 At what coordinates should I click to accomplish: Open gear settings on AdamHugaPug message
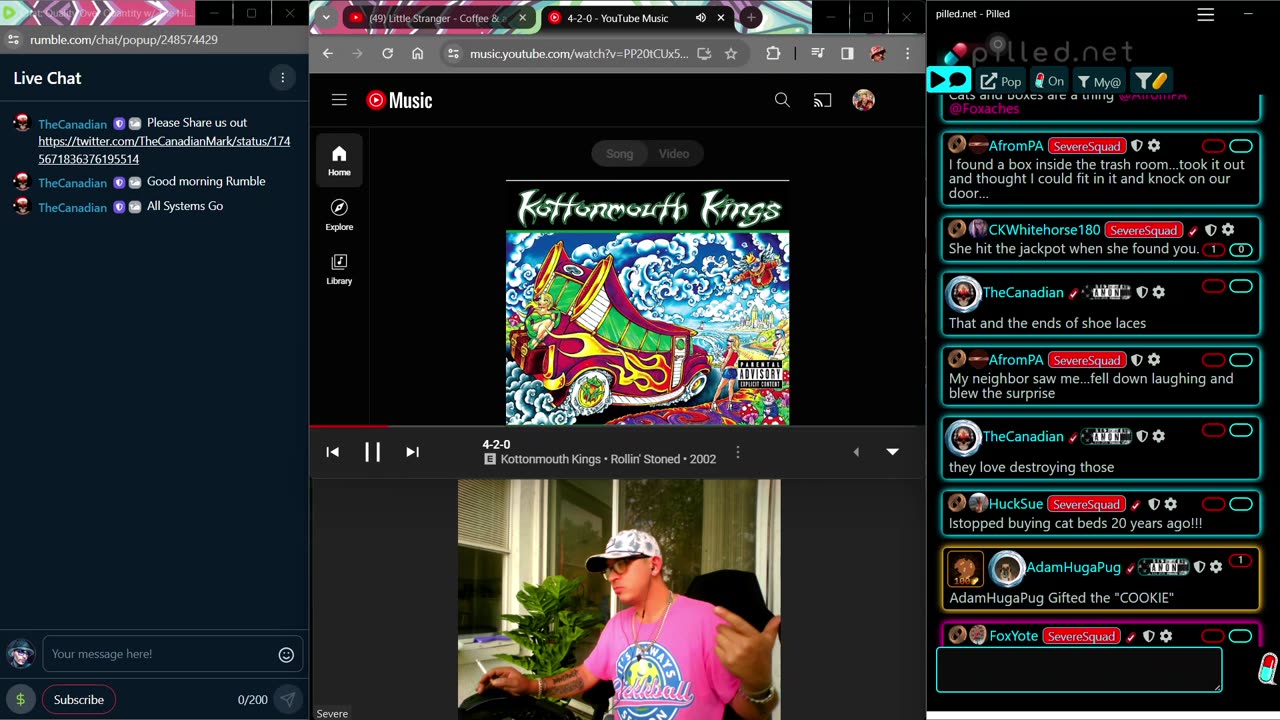click(1216, 567)
